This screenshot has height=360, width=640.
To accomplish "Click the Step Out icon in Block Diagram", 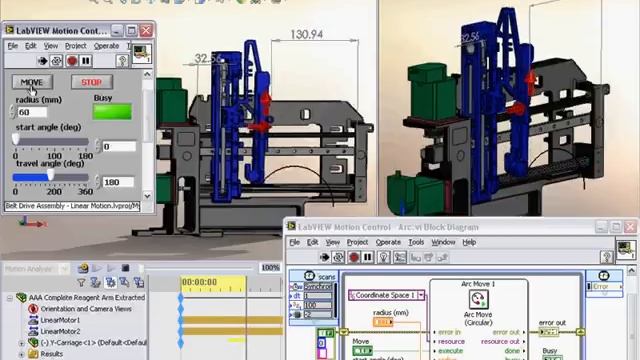I will [x=442, y=258].
